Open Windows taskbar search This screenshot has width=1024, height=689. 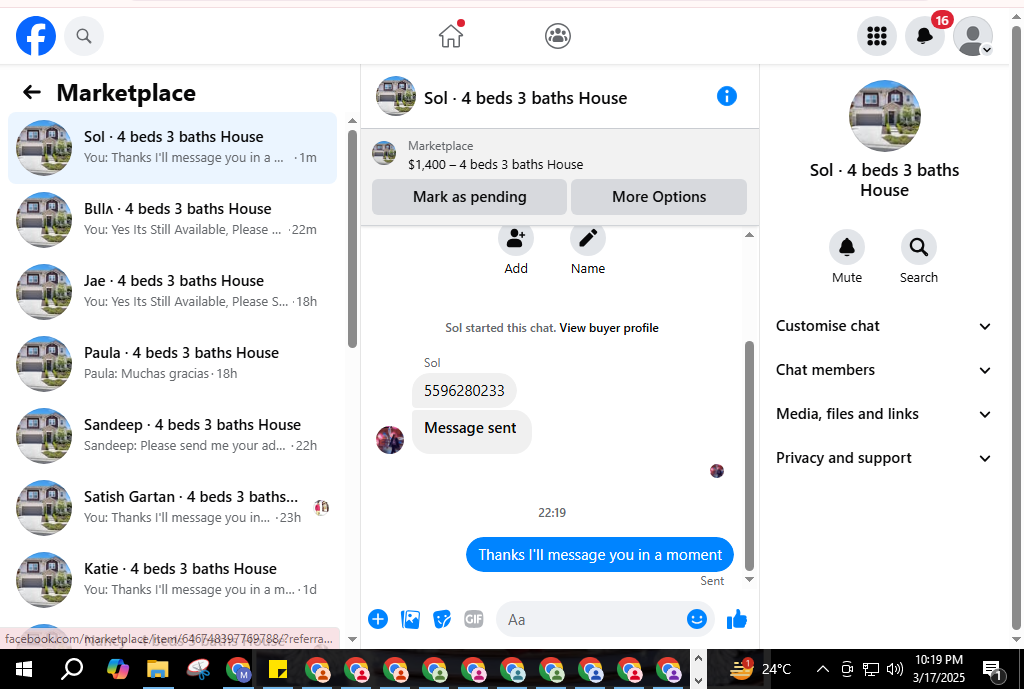[x=72, y=669]
